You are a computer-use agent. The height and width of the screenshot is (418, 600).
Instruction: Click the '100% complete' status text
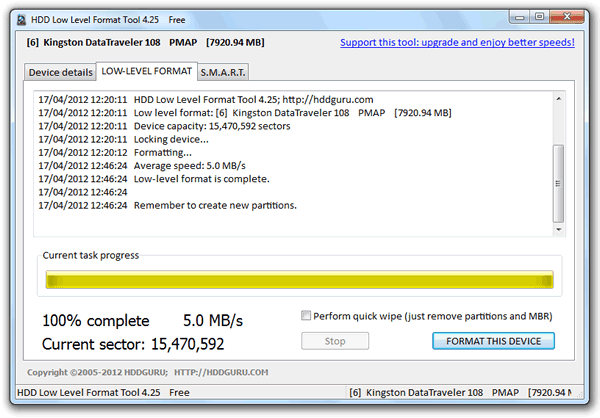pos(96,321)
